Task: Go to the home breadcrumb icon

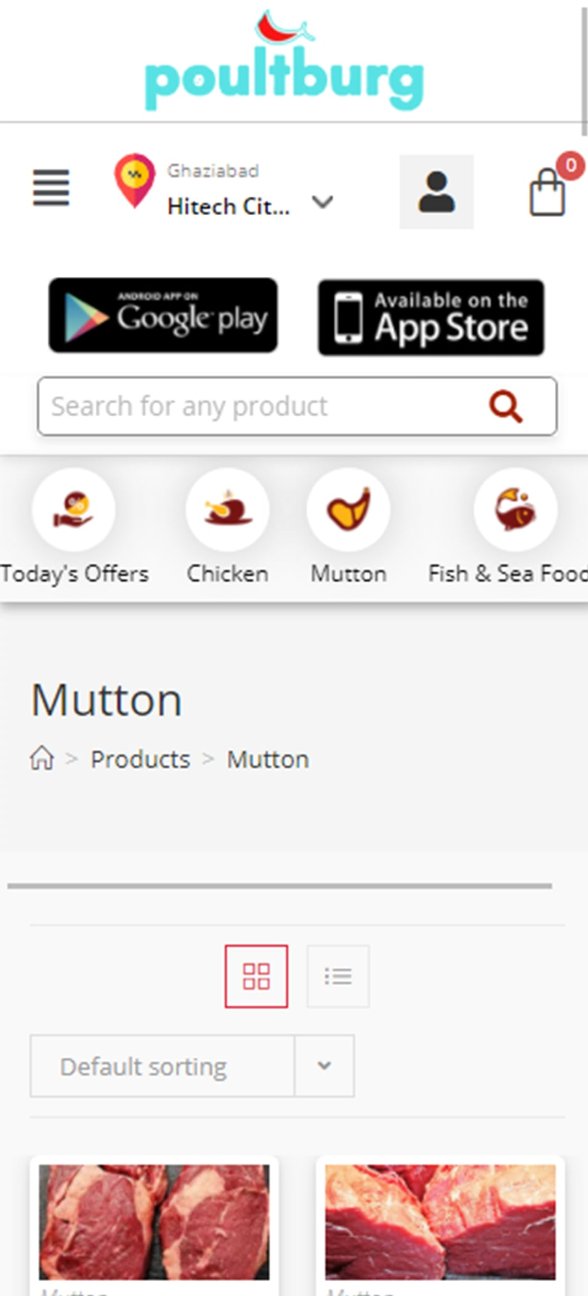Action: point(41,759)
